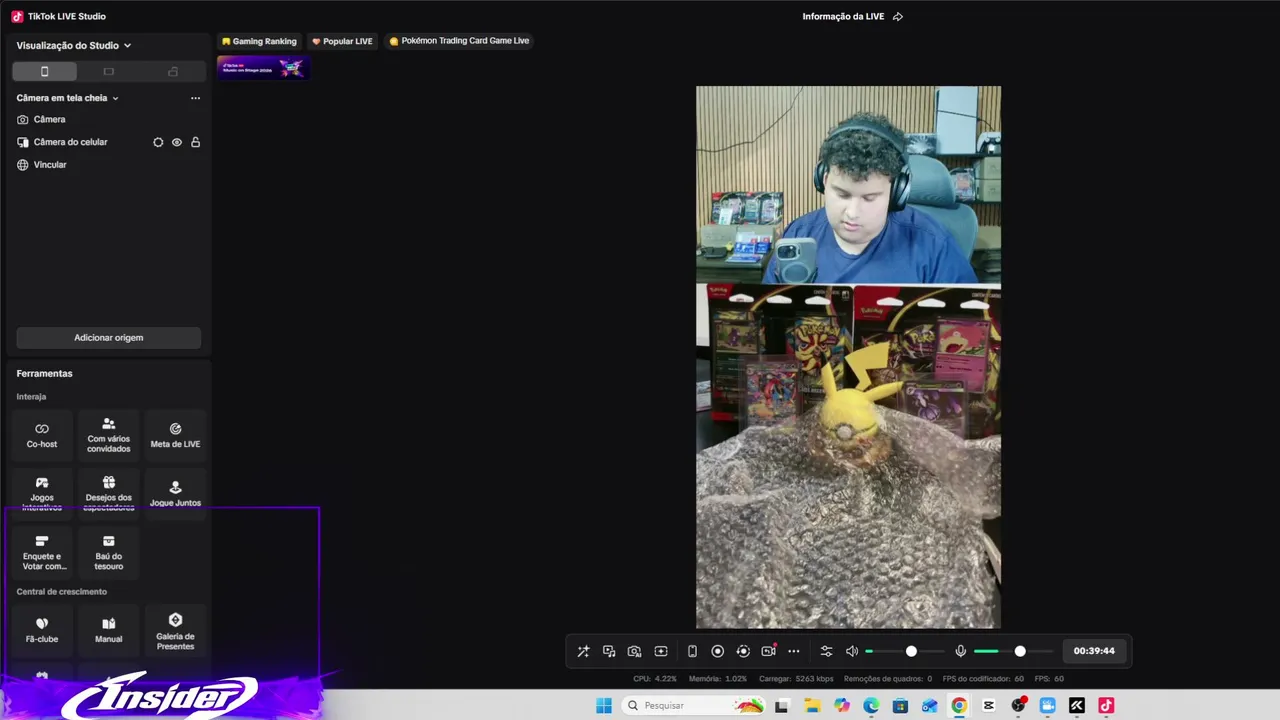Click the add-scene plus icon in toolbar
The width and height of the screenshot is (1280, 720).
pos(661,651)
